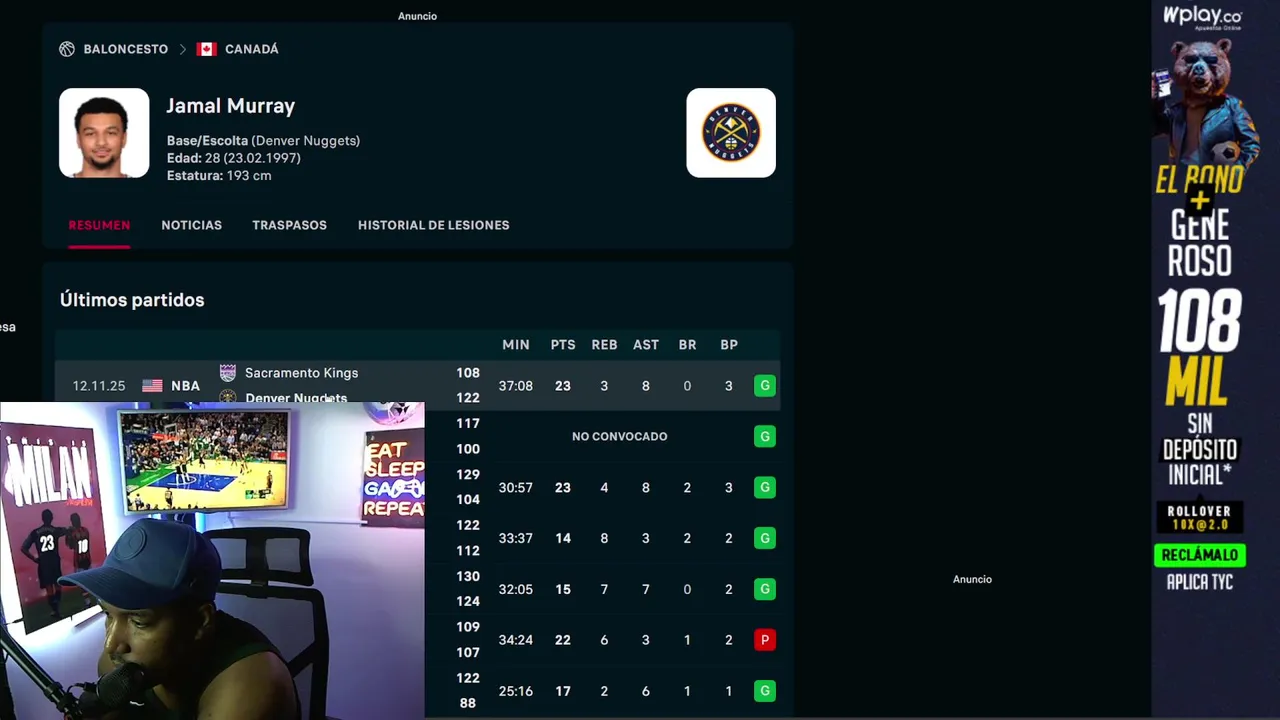Click the MIN column header
Screen dimensions: 1280x720
tap(516, 345)
